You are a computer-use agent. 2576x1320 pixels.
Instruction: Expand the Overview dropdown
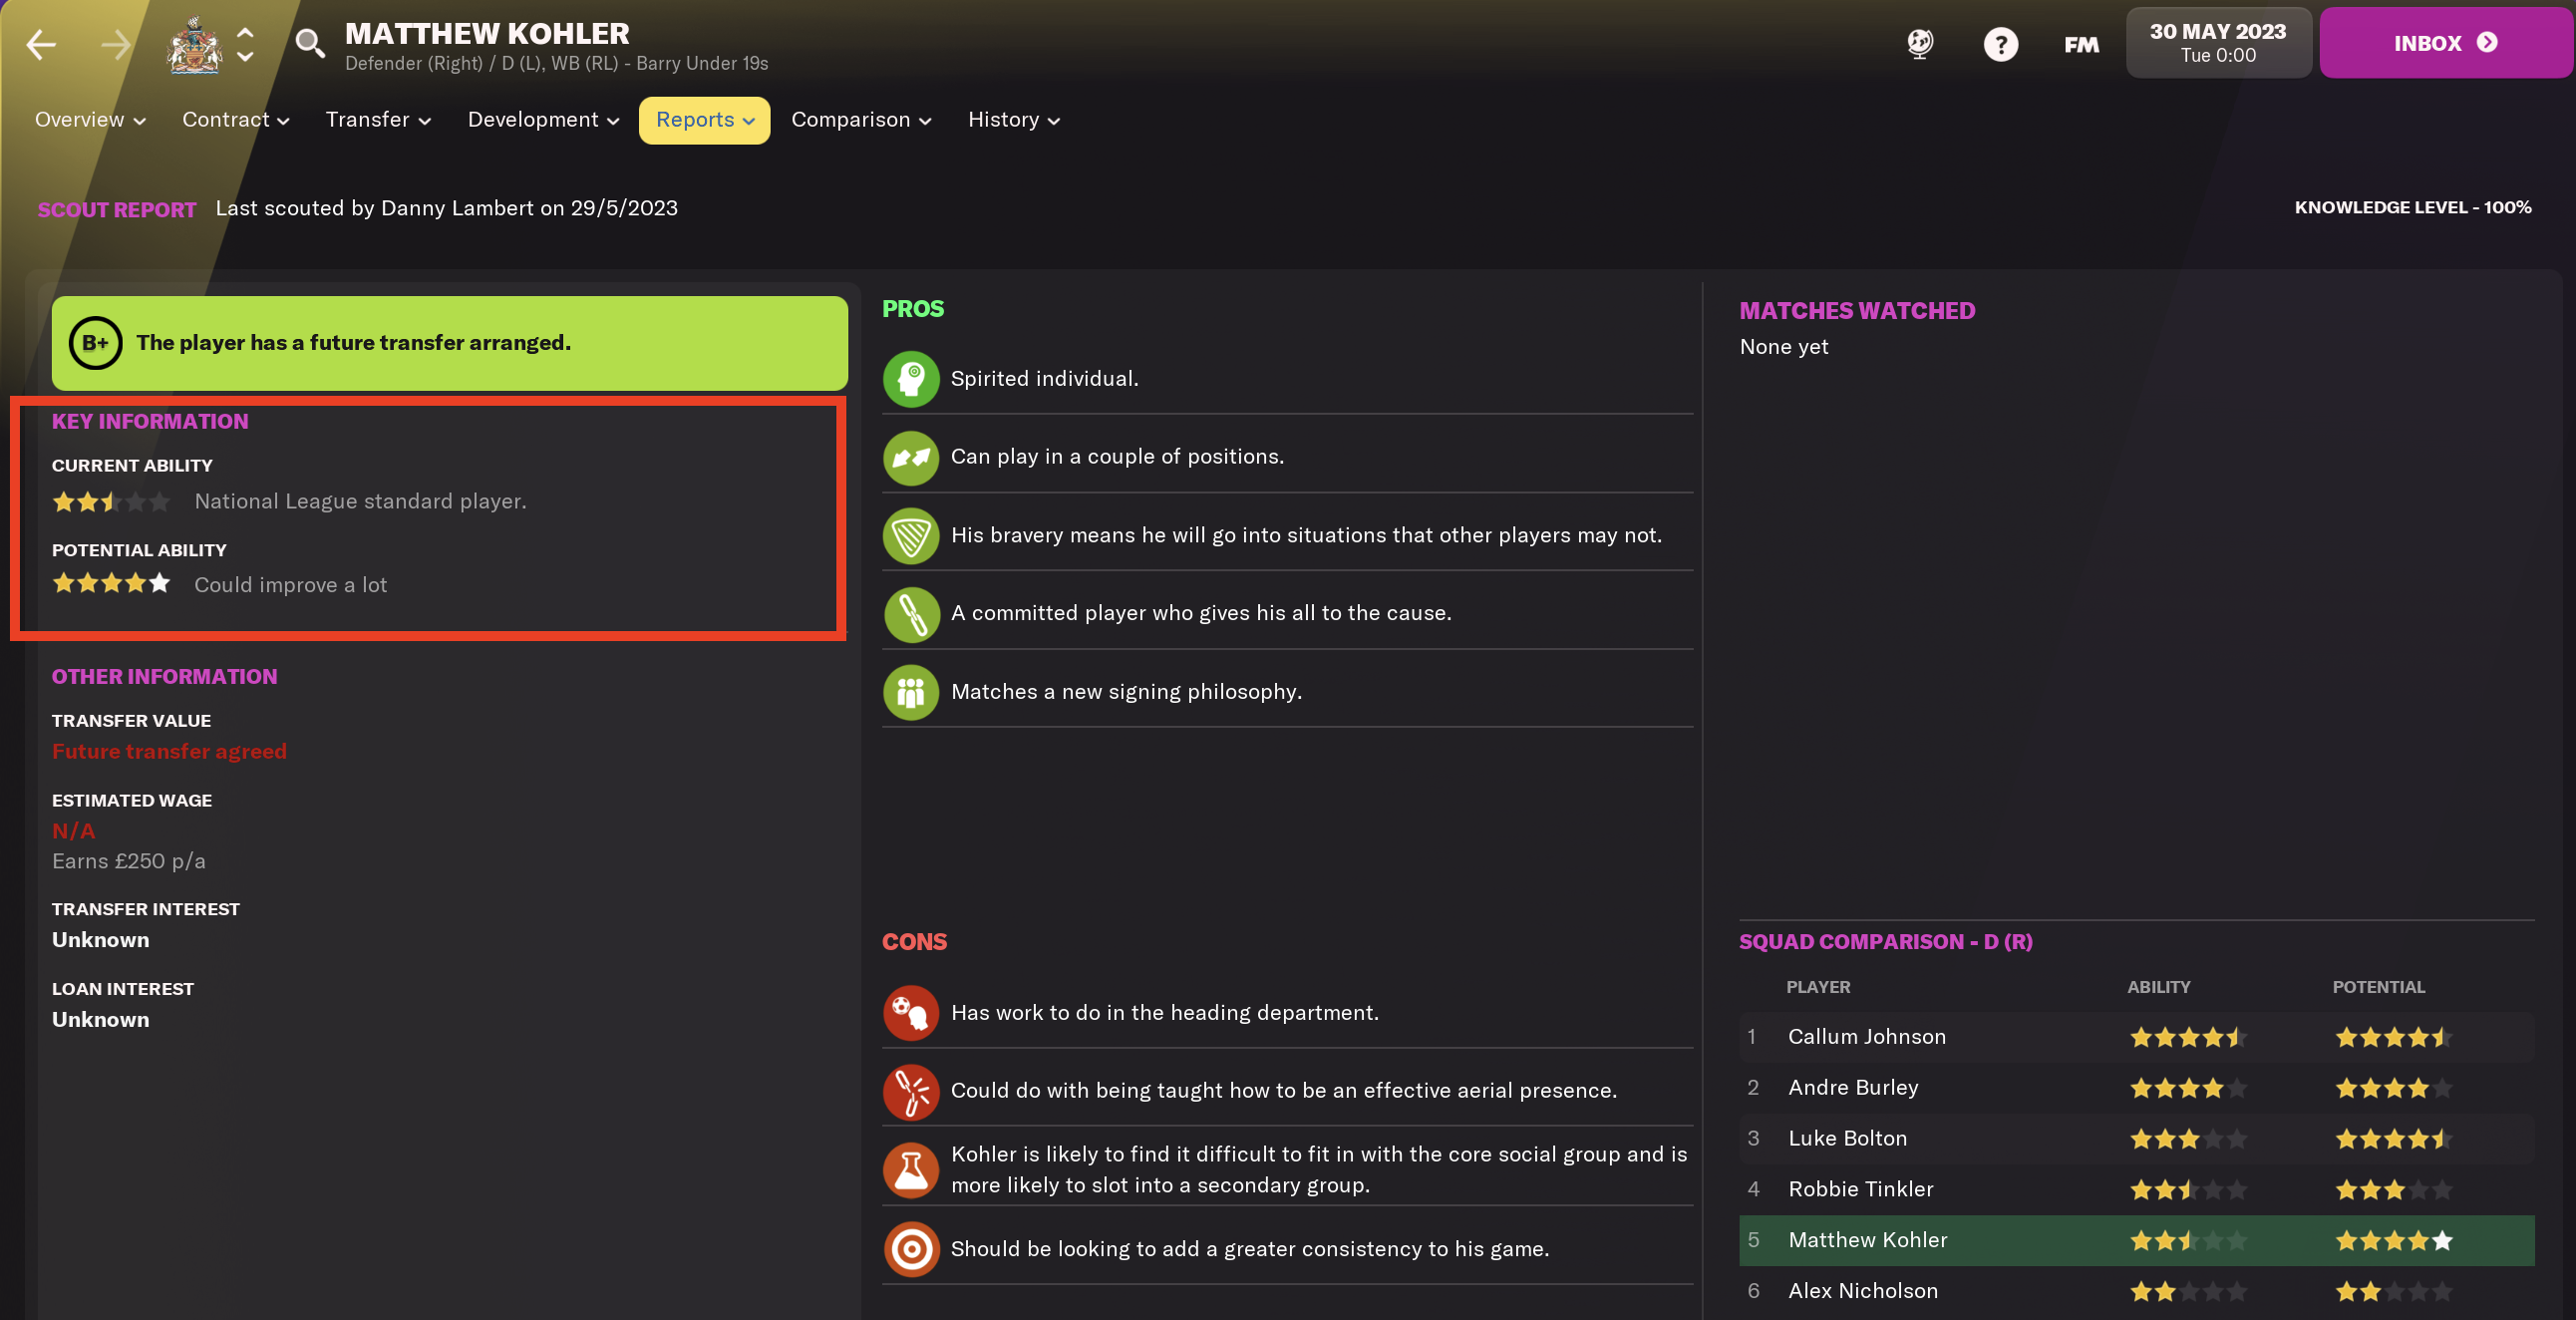tap(90, 120)
